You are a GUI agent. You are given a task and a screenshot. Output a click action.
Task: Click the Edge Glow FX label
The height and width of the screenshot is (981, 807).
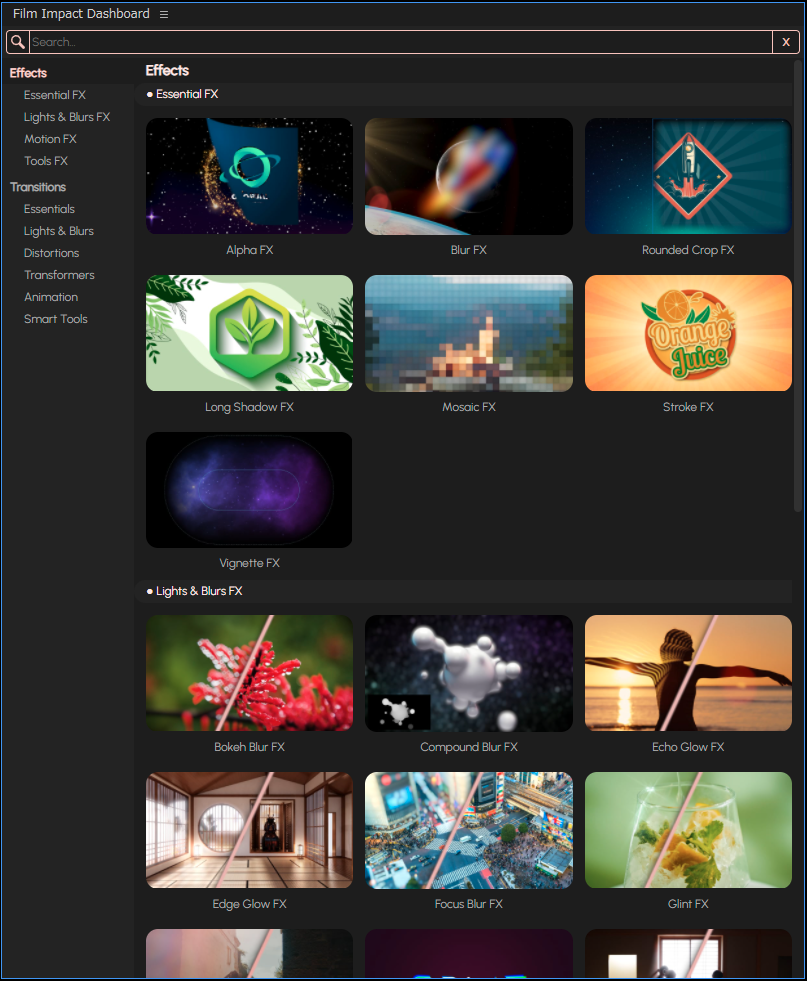(250, 903)
